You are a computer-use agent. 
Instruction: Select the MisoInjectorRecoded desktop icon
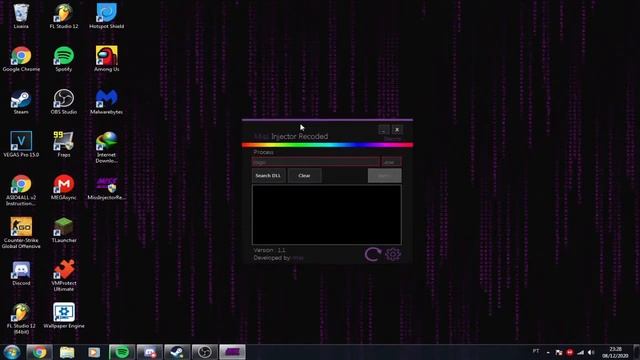click(x=107, y=187)
